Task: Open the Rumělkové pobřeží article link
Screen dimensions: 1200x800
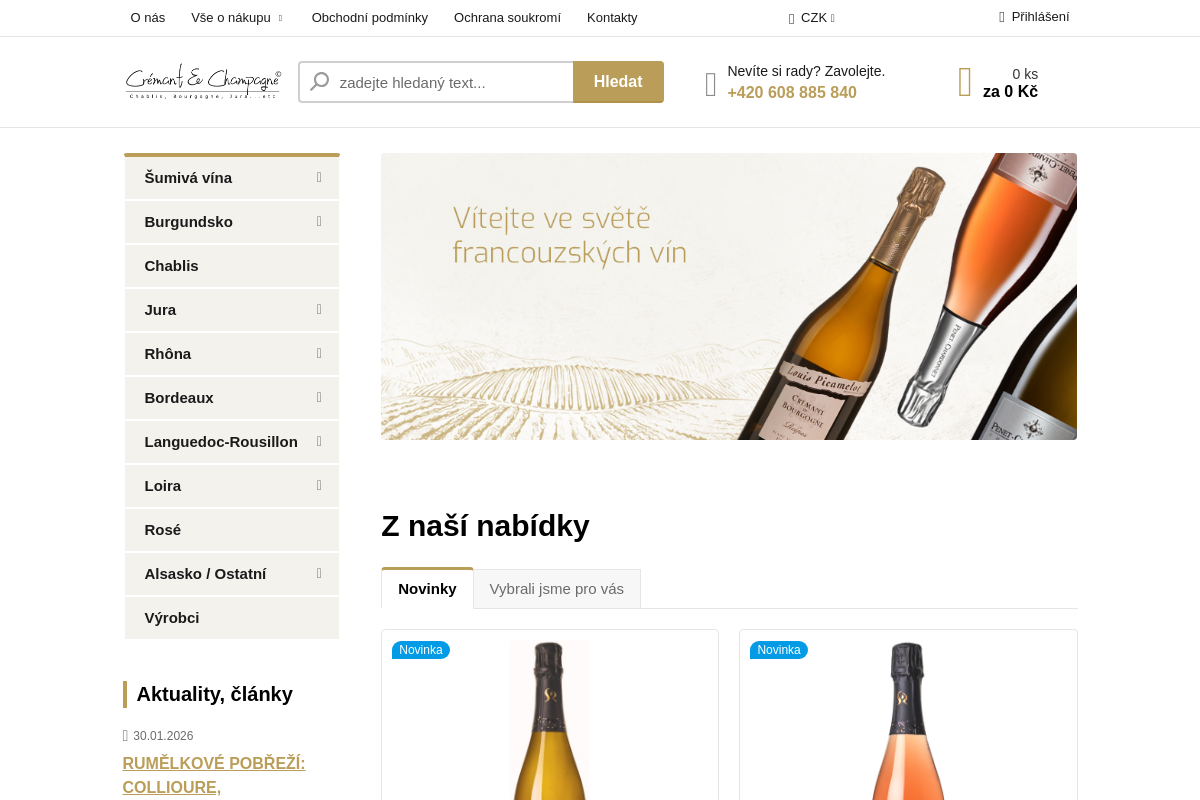Action: [214, 775]
